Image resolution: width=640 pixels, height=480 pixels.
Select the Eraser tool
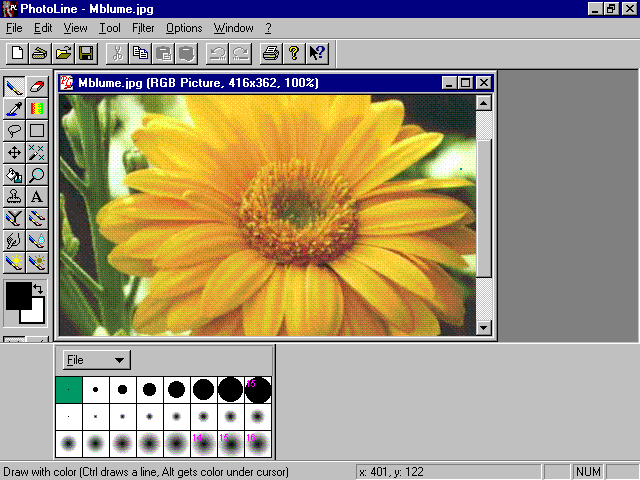point(37,87)
